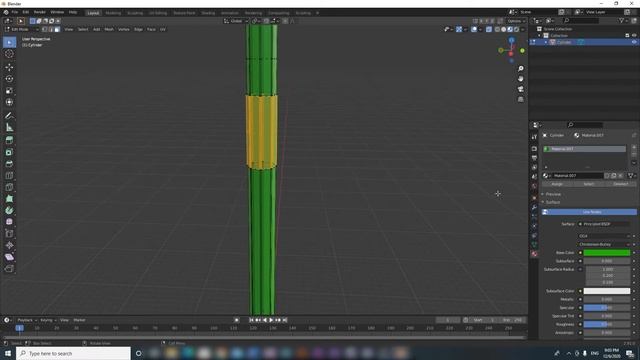Enable vertex select mode
This screenshot has width=640, height=360.
tap(44, 29)
